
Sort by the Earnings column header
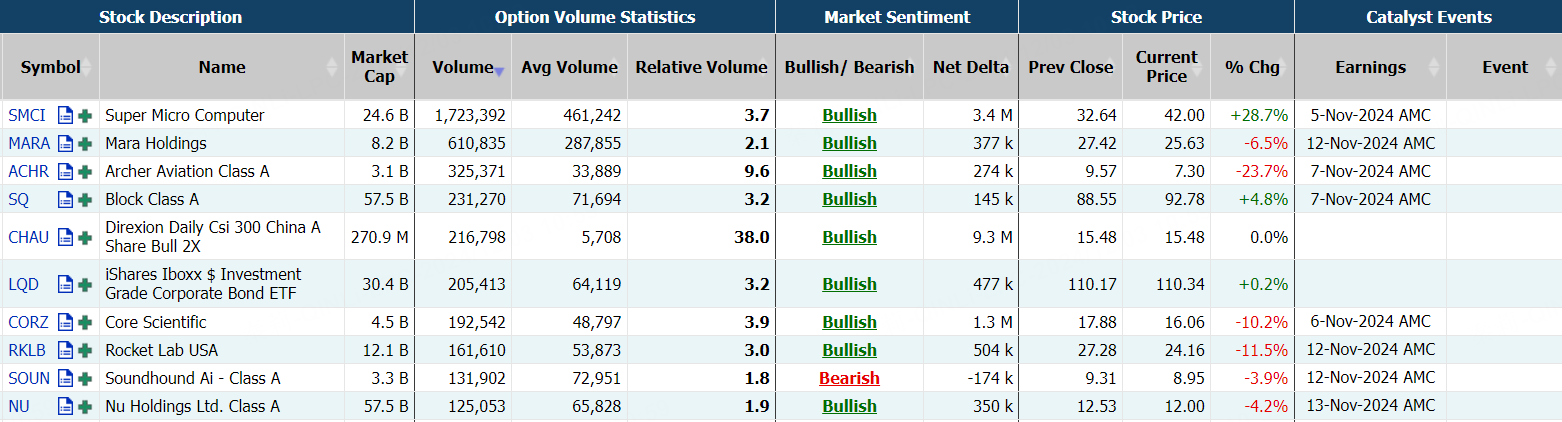(x=1370, y=68)
